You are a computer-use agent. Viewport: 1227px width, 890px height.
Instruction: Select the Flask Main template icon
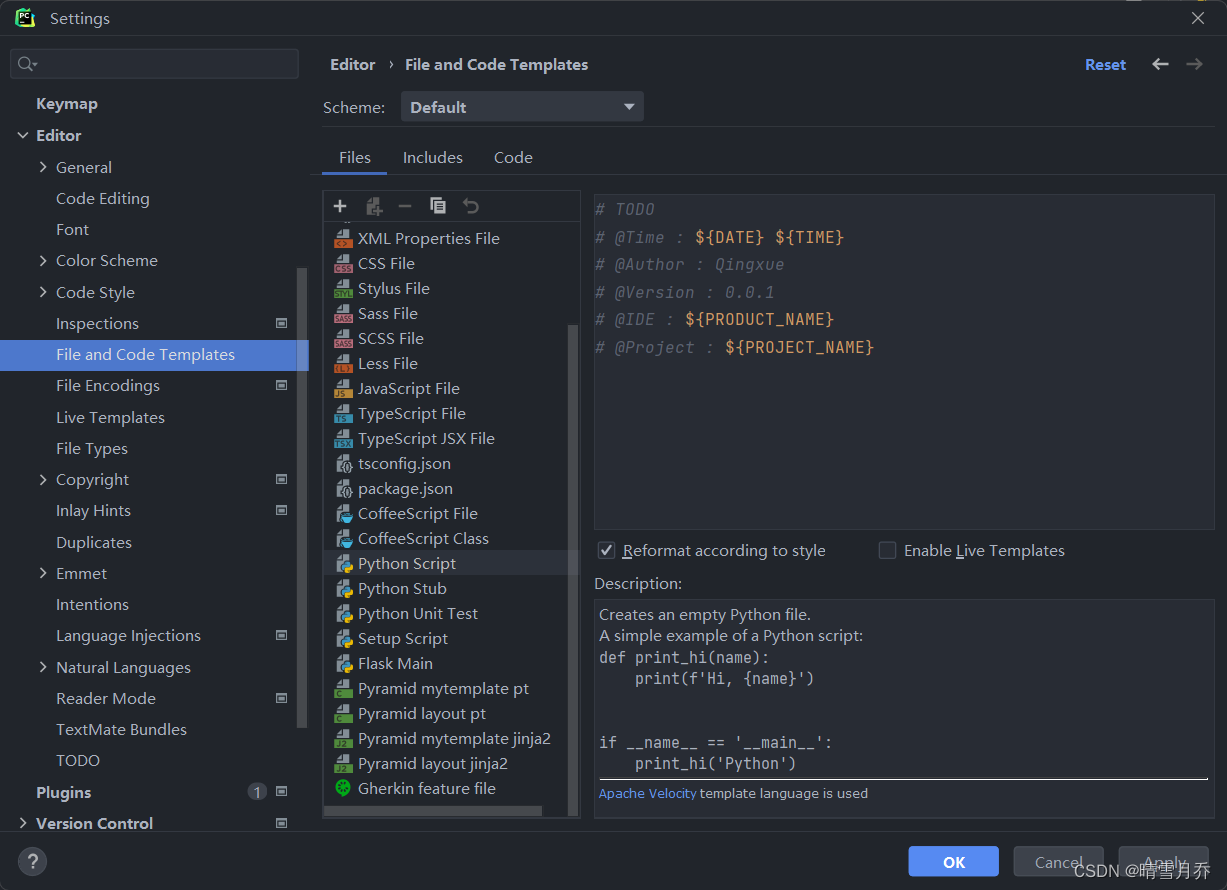coord(343,663)
